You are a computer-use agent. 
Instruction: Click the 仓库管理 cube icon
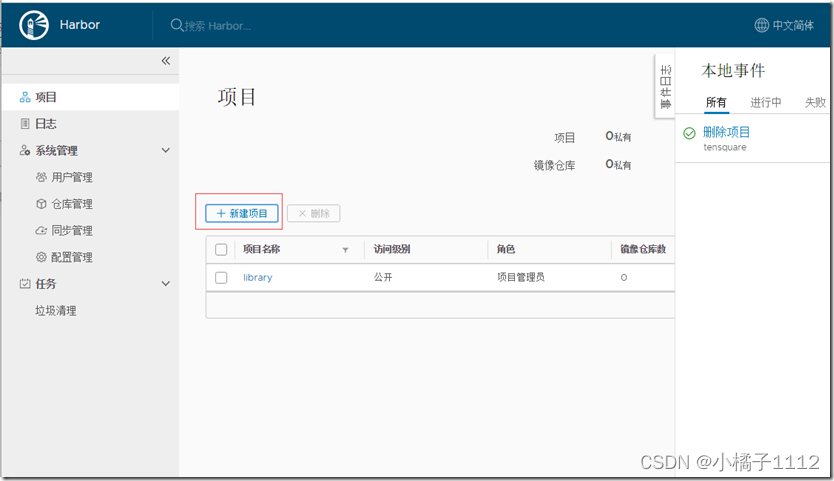point(41,204)
